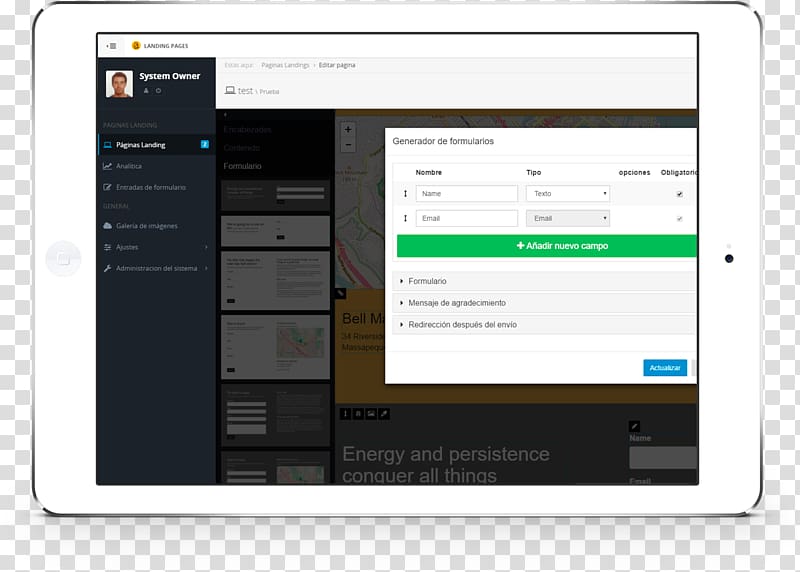The width and height of the screenshot is (800, 572).
Task: Click the image icon in block toolbar
Action: coord(371,414)
